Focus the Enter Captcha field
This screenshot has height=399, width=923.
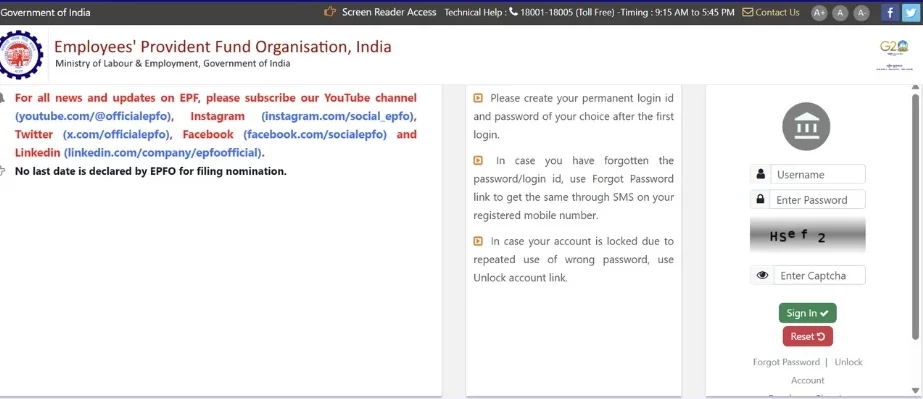click(819, 275)
